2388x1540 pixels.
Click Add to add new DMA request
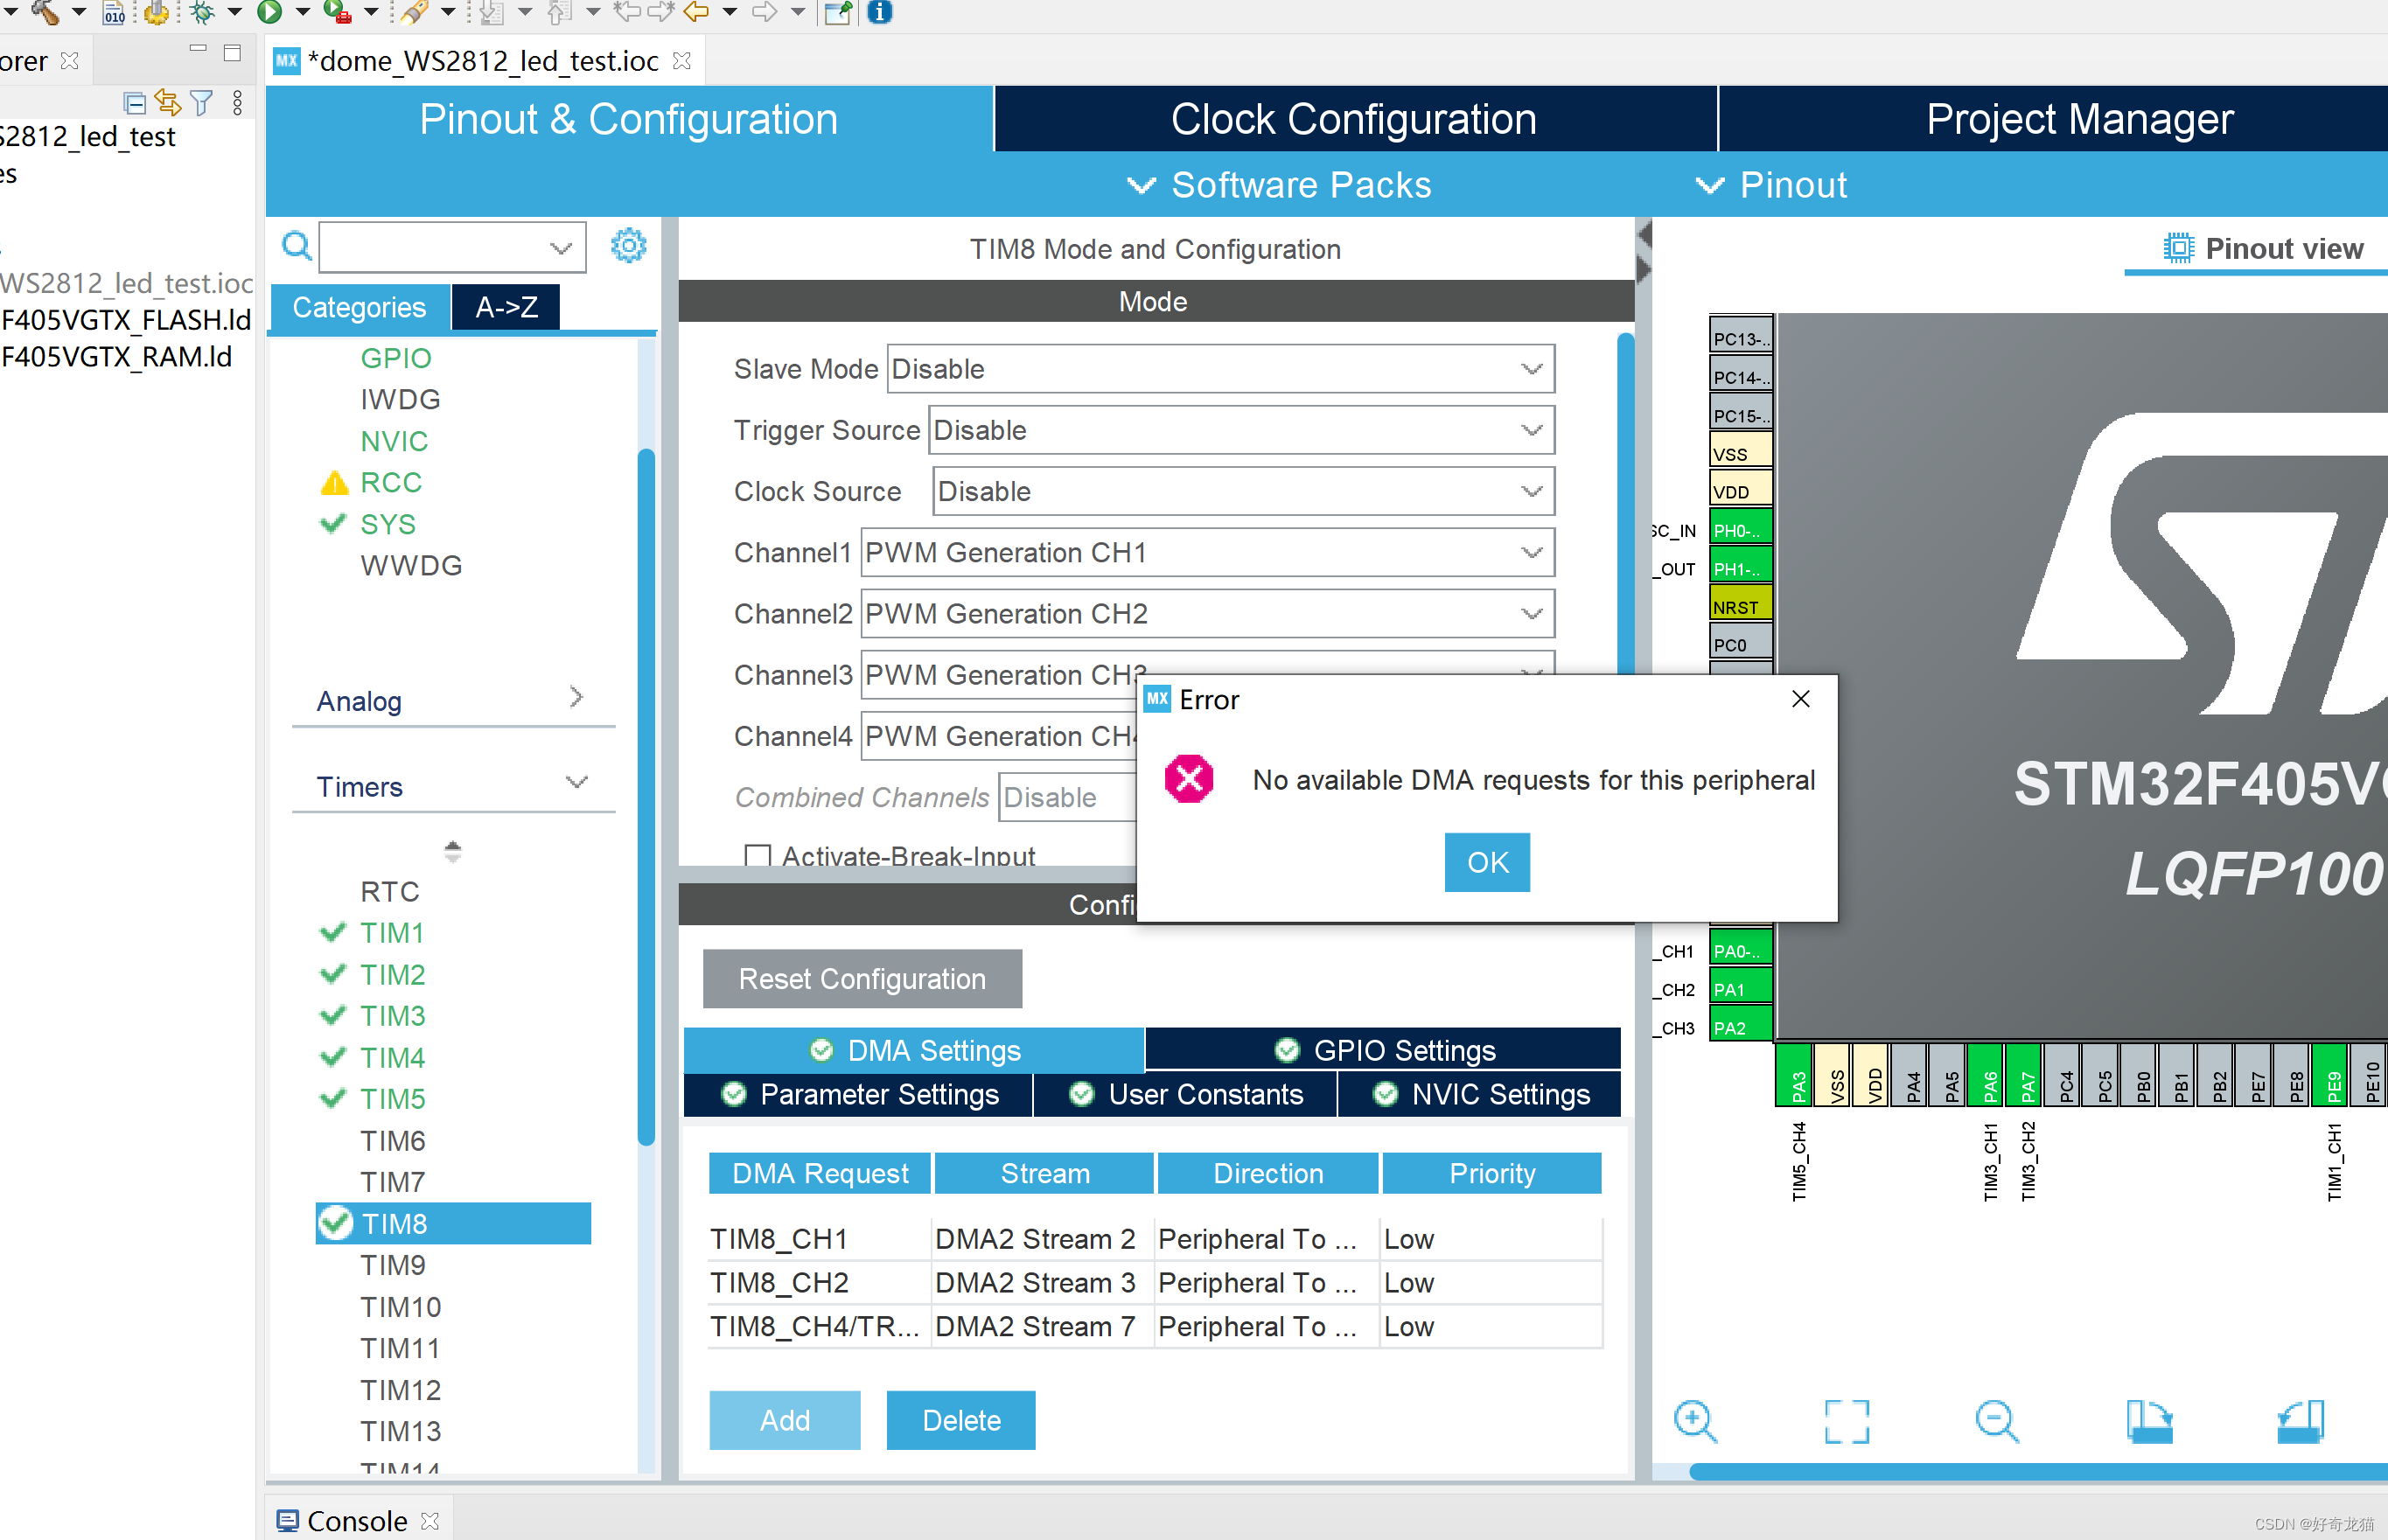pyautogui.click(x=785, y=1418)
